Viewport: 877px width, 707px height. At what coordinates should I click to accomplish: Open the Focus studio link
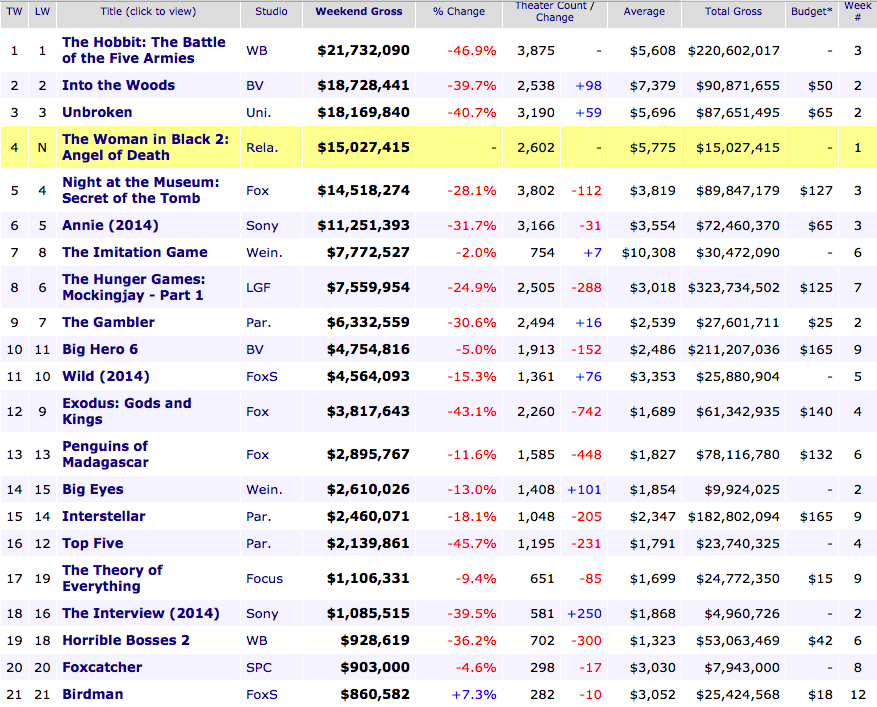(x=265, y=579)
